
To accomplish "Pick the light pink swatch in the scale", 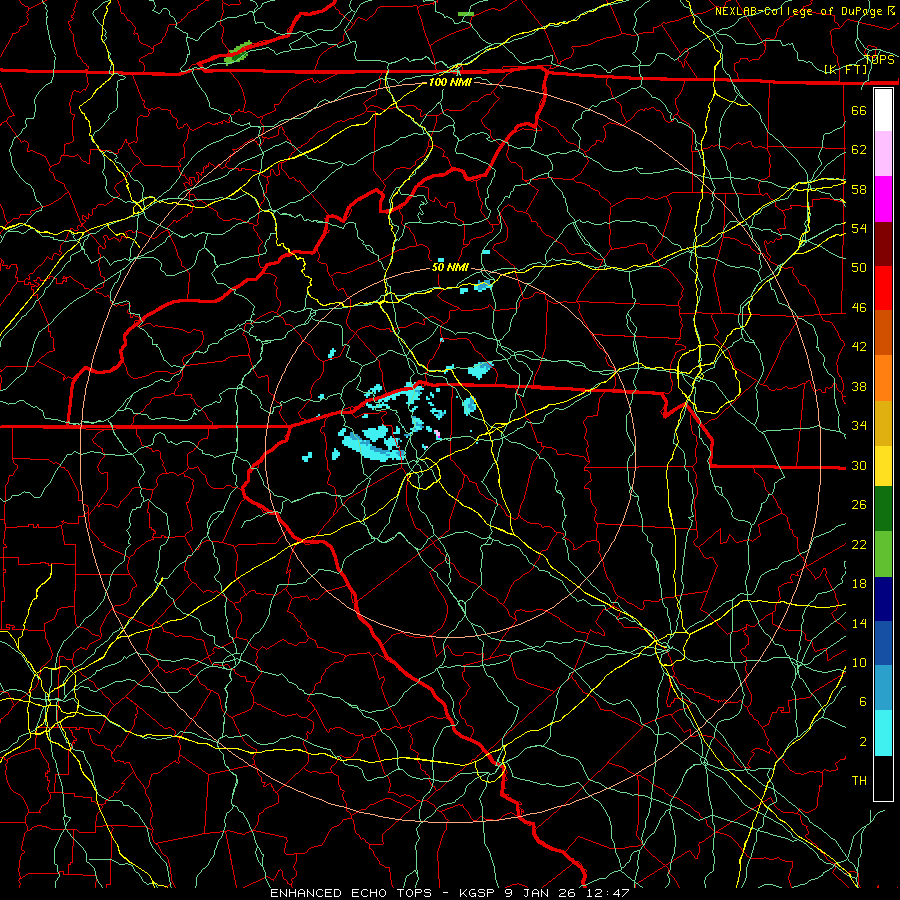I will tap(883, 153).
